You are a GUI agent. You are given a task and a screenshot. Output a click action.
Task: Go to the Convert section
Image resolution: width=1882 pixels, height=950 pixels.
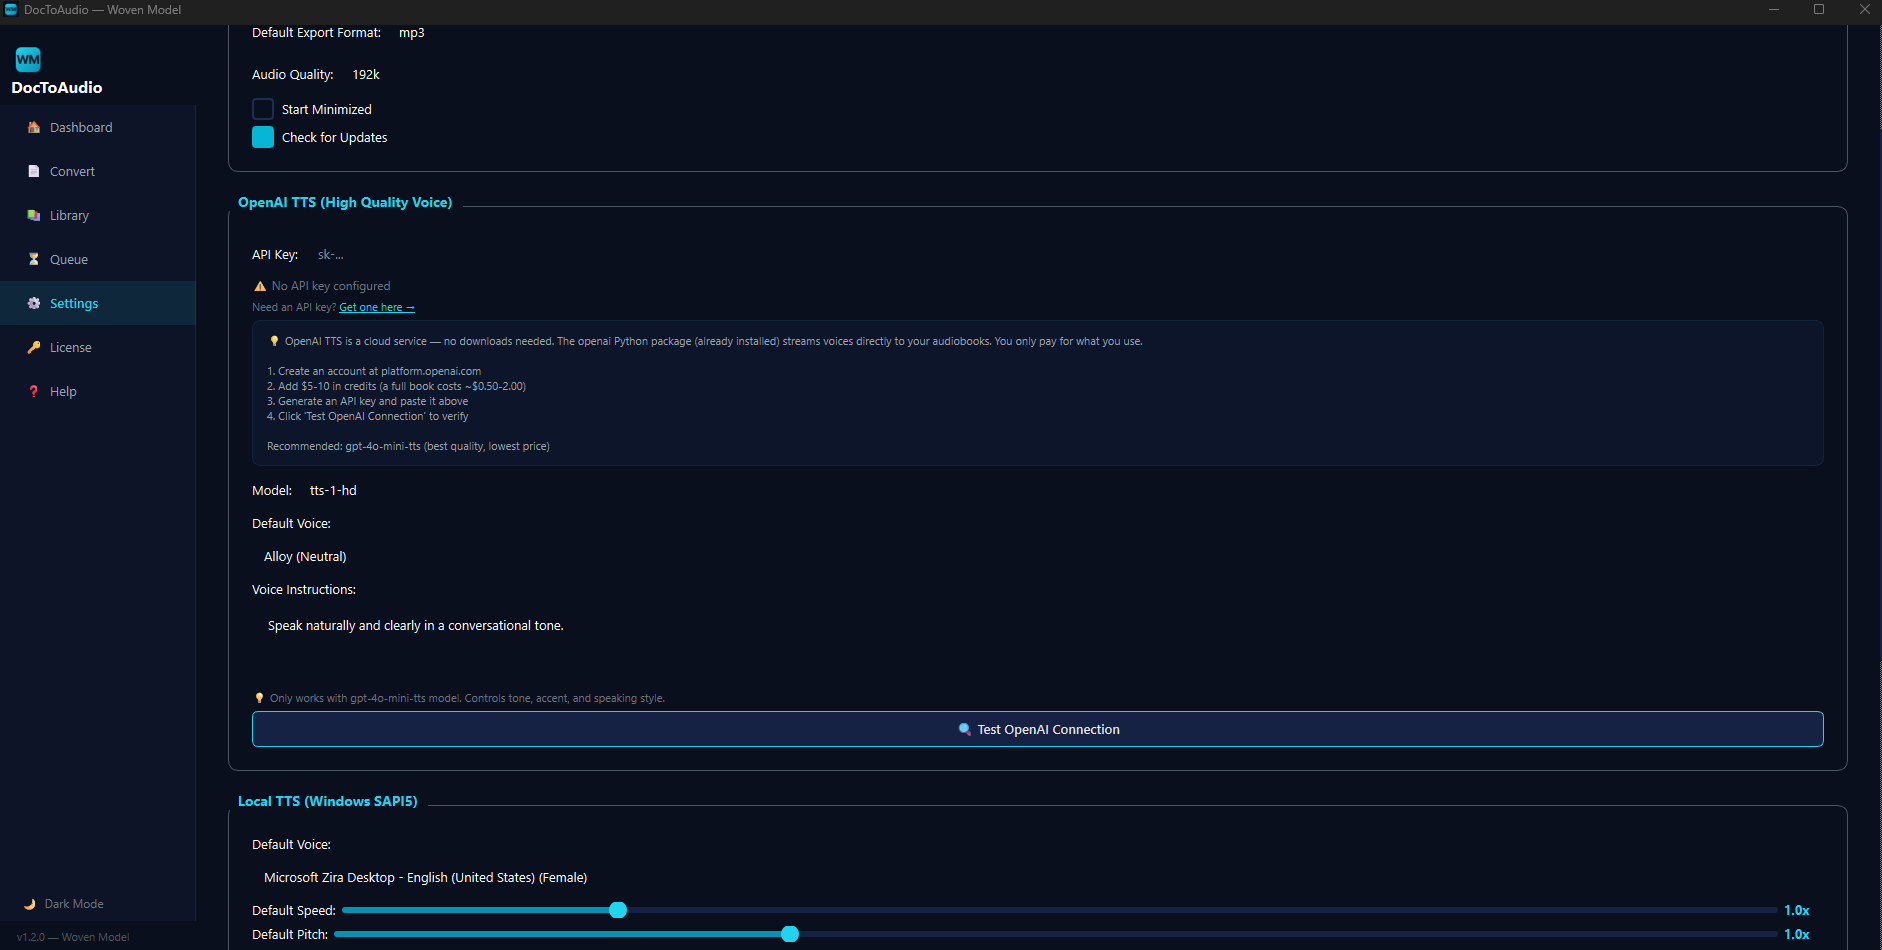pyautogui.click(x=98, y=171)
